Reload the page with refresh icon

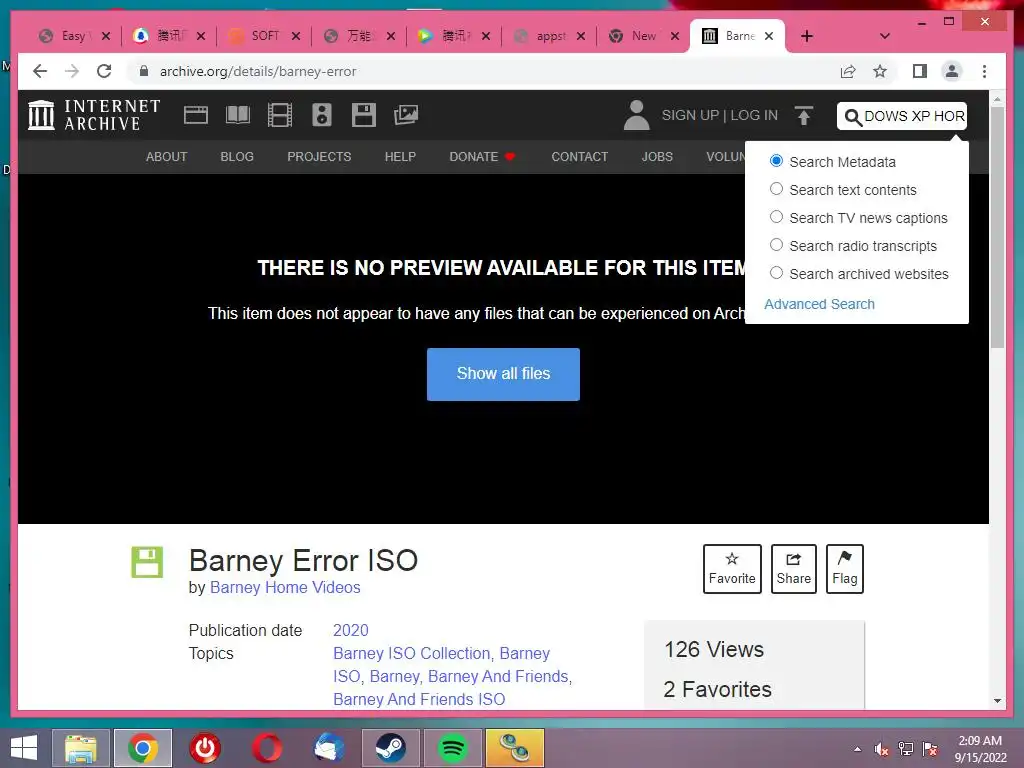pyautogui.click(x=104, y=71)
